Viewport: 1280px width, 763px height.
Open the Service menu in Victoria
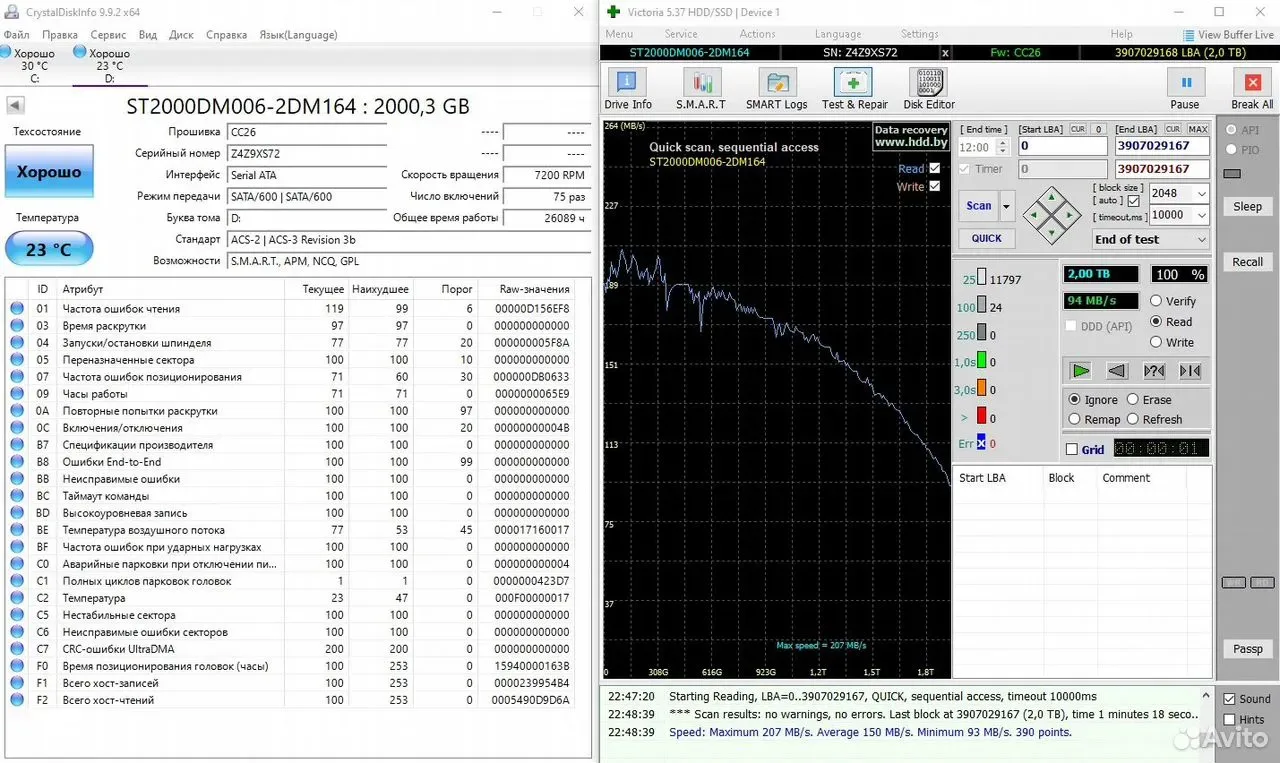[681, 34]
